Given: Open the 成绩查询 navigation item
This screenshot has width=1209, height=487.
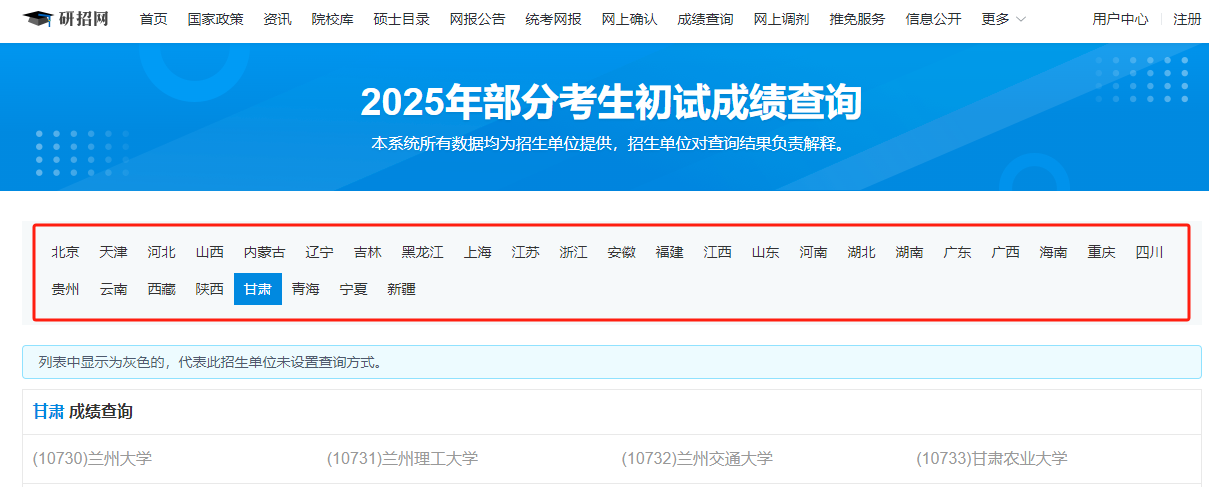Looking at the screenshot, I should pos(705,19).
